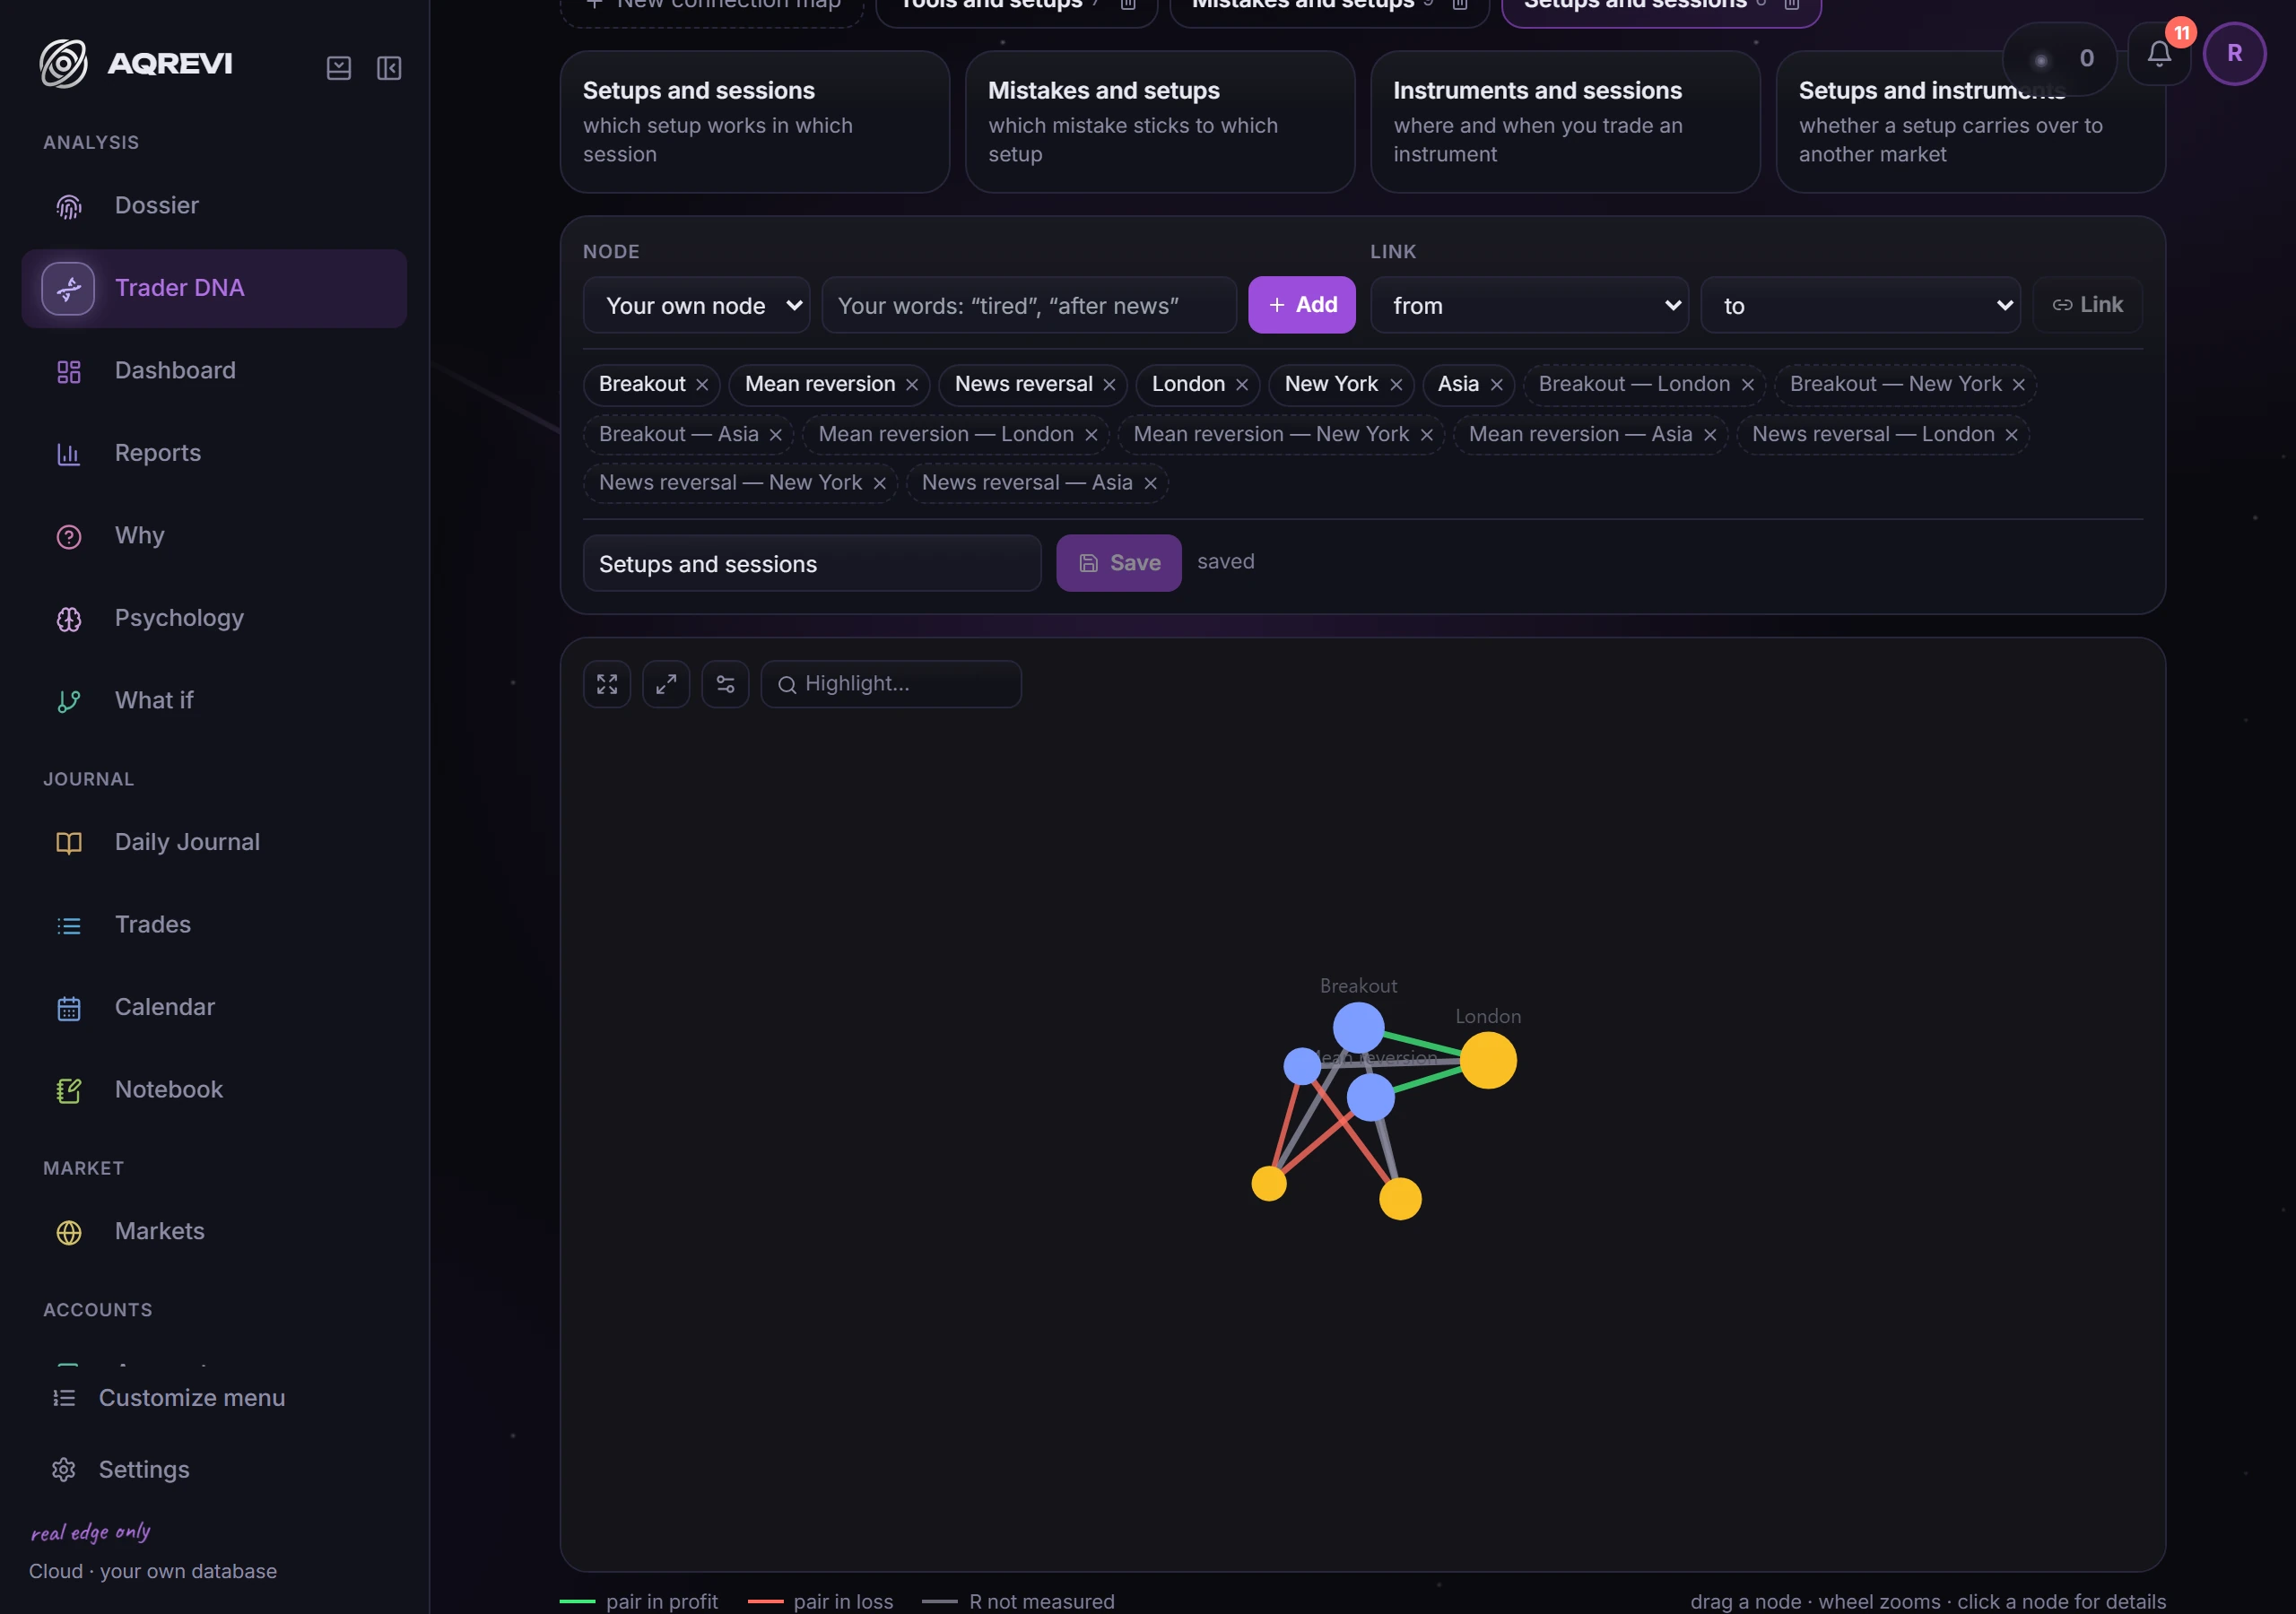Click the 'saved' status text

click(1226, 562)
